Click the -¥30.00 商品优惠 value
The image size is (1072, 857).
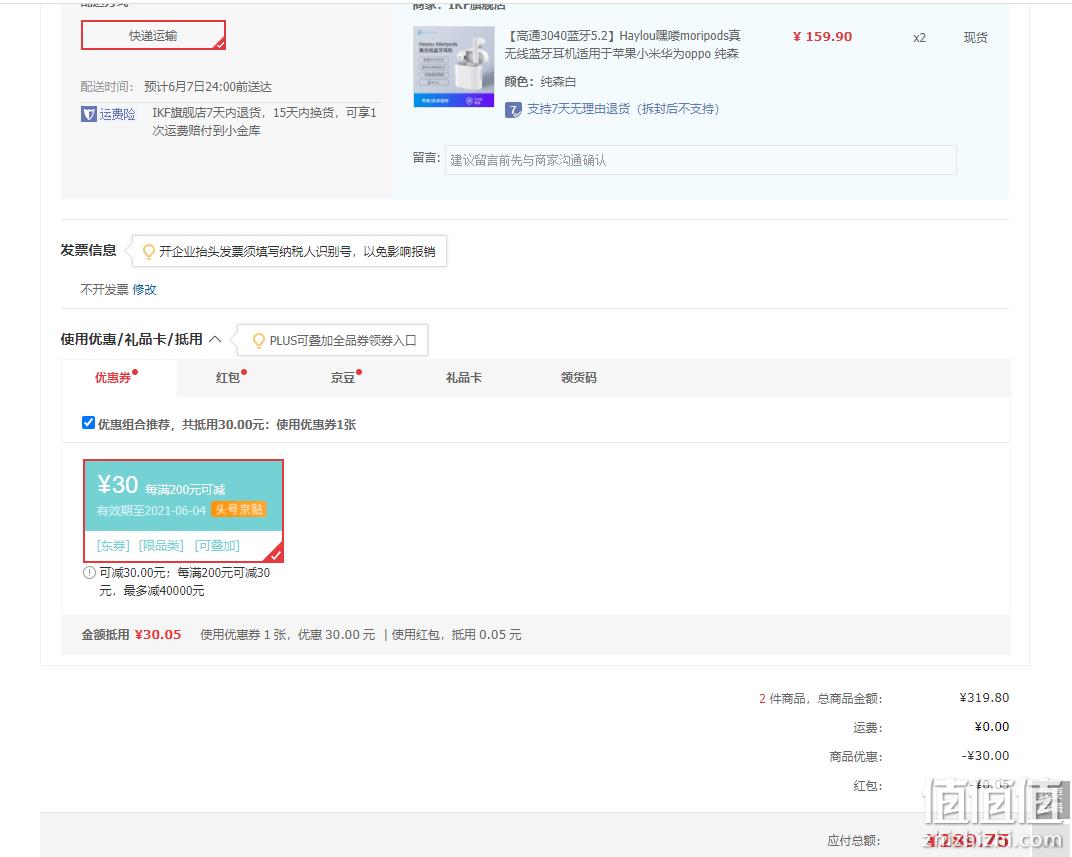(x=985, y=755)
